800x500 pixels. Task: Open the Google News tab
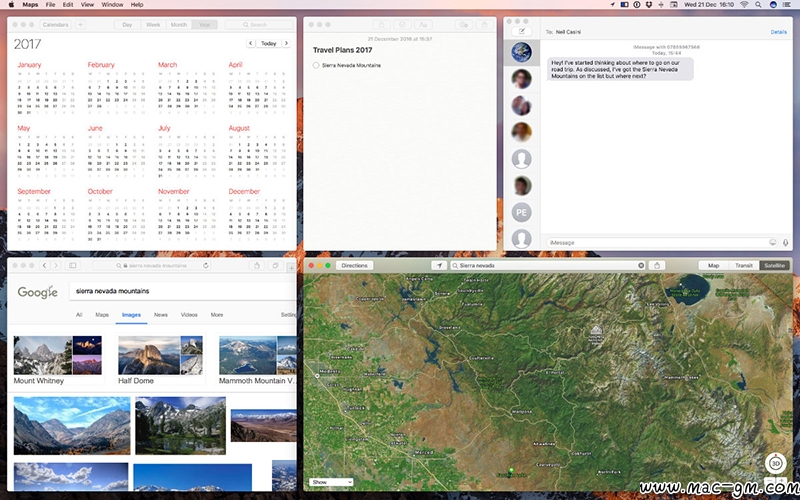click(161, 315)
